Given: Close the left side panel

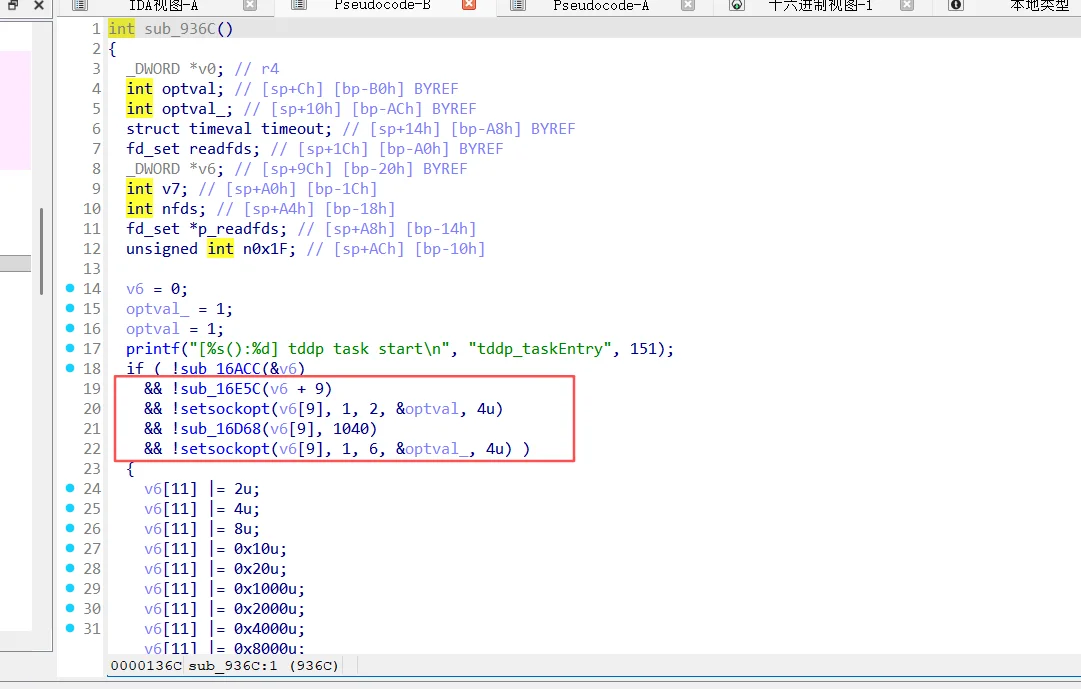Looking at the screenshot, I should [39, 5].
